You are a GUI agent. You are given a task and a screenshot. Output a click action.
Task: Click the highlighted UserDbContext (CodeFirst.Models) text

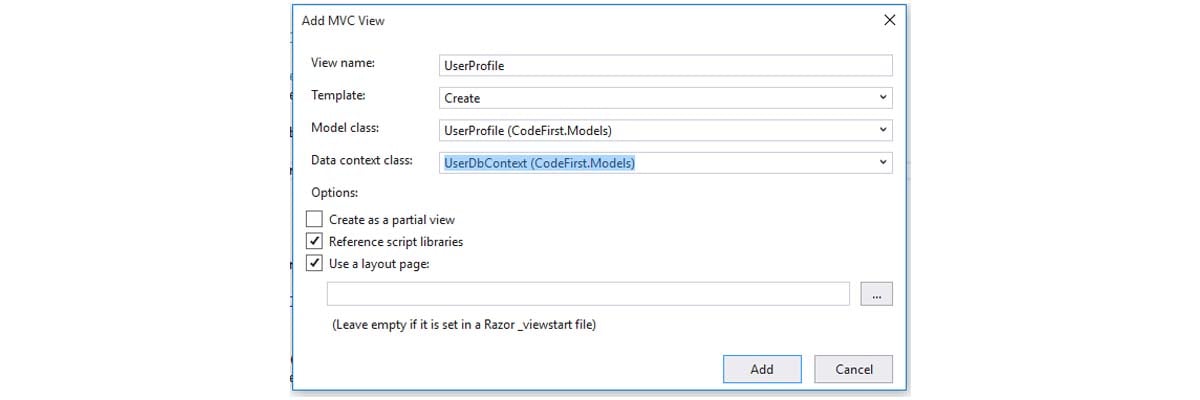[x=539, y=162]
